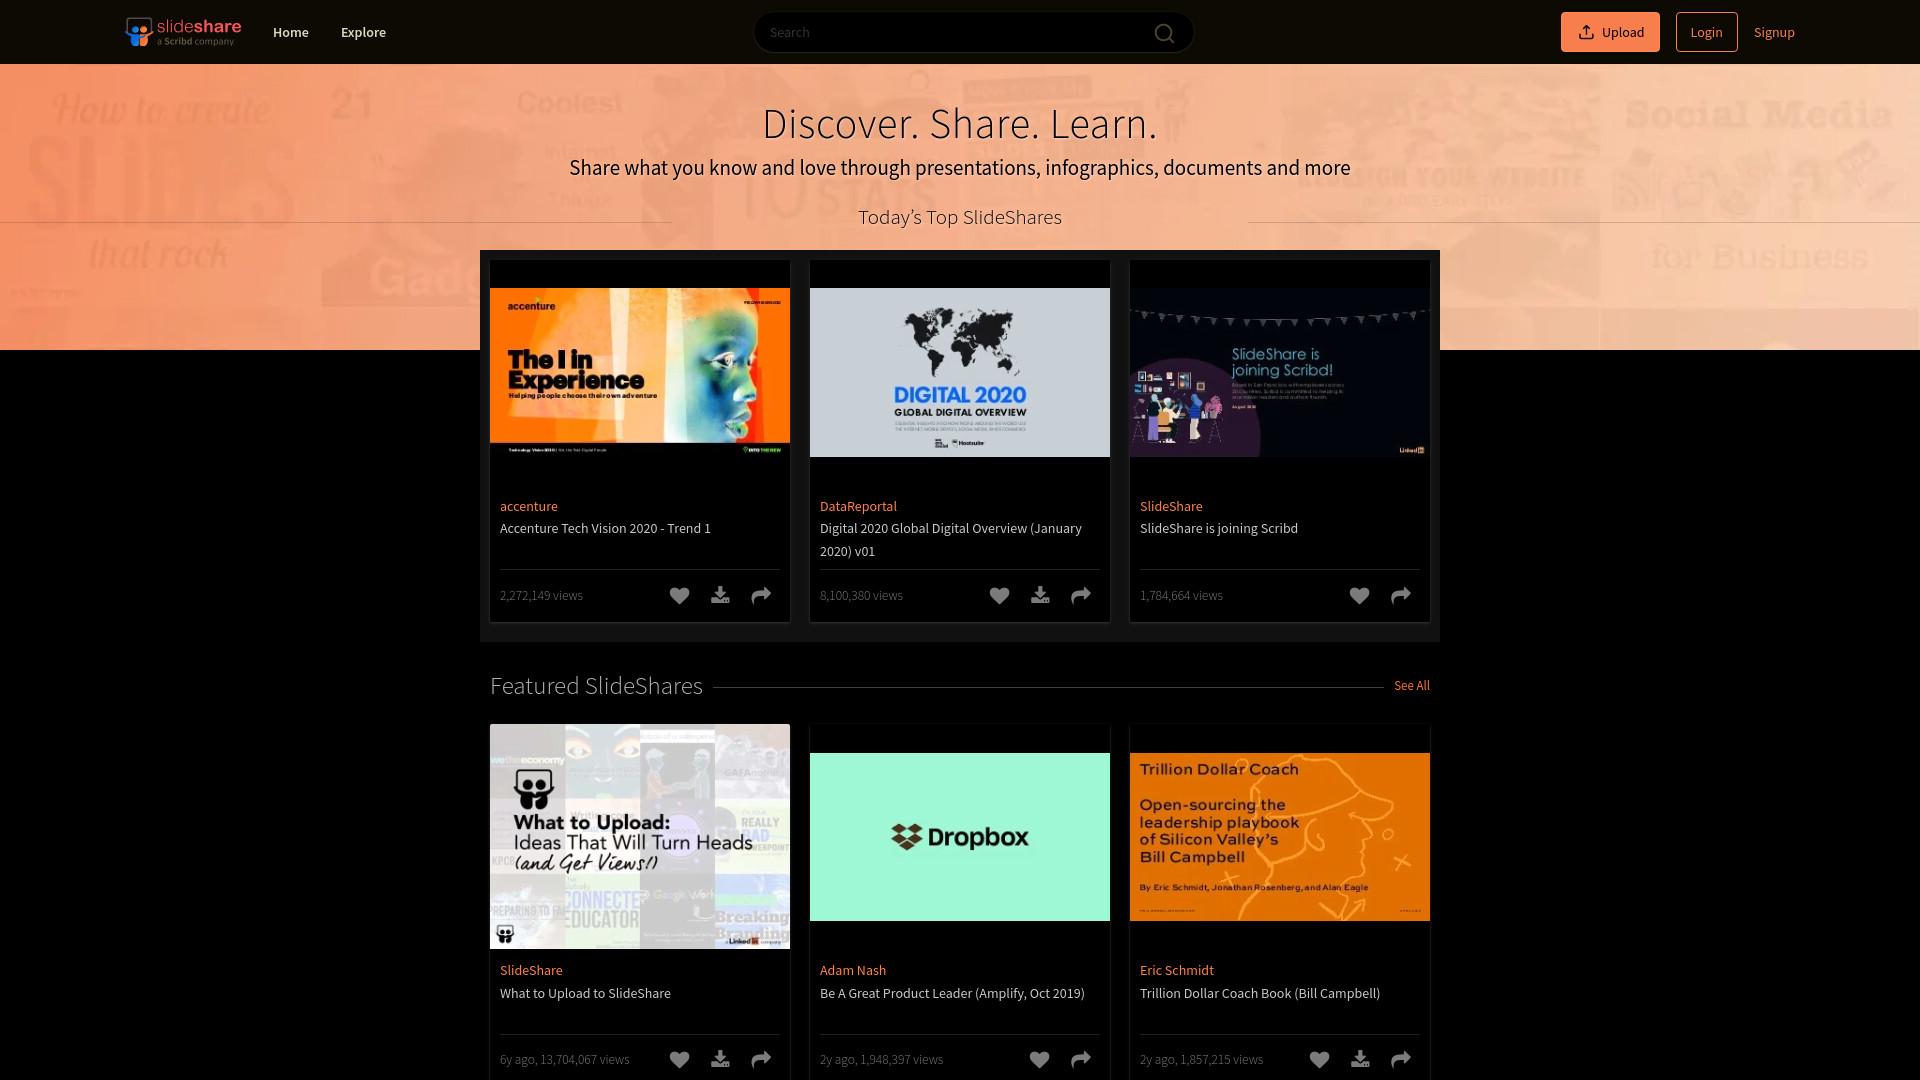The image size is (1920, 1080).
Task: Like Be A Great Product Leader
Action: [1039, 1060]
